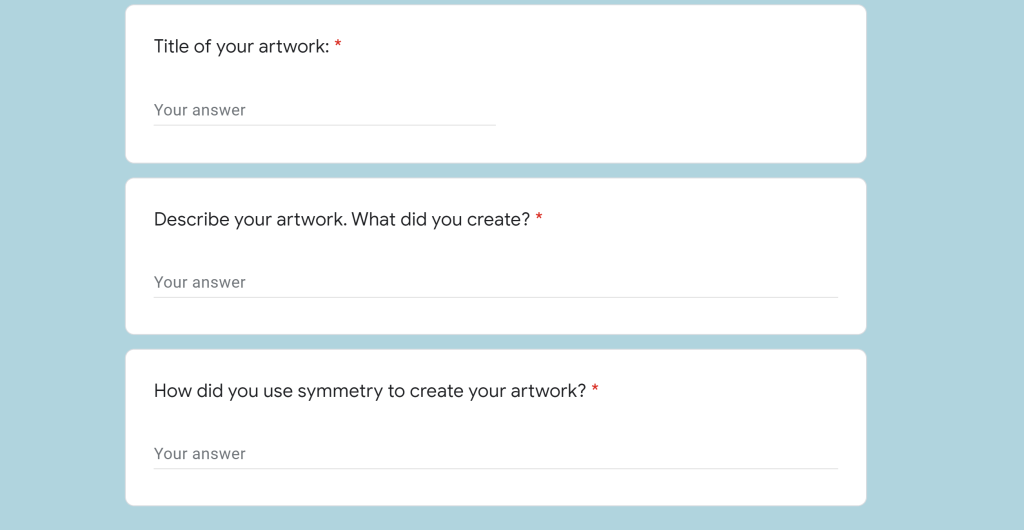
Task: Click the required asterisk after "What did you create?"
Action: pos(539,219)
